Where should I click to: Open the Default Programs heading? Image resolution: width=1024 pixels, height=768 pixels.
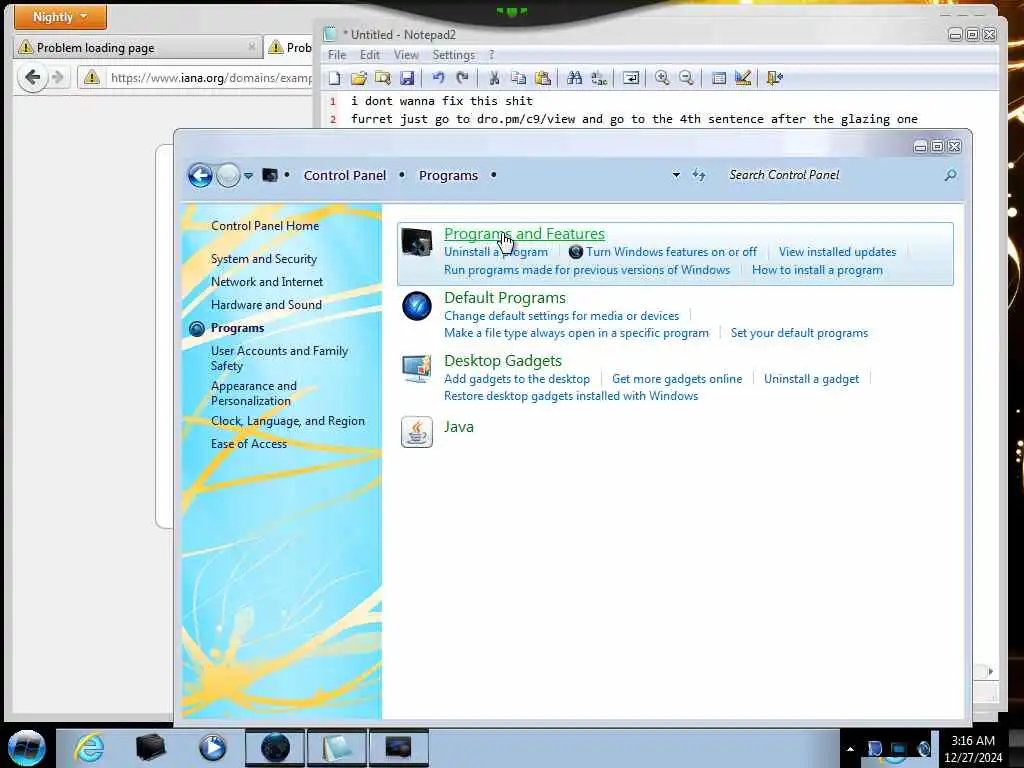click(x=505, y=298)
